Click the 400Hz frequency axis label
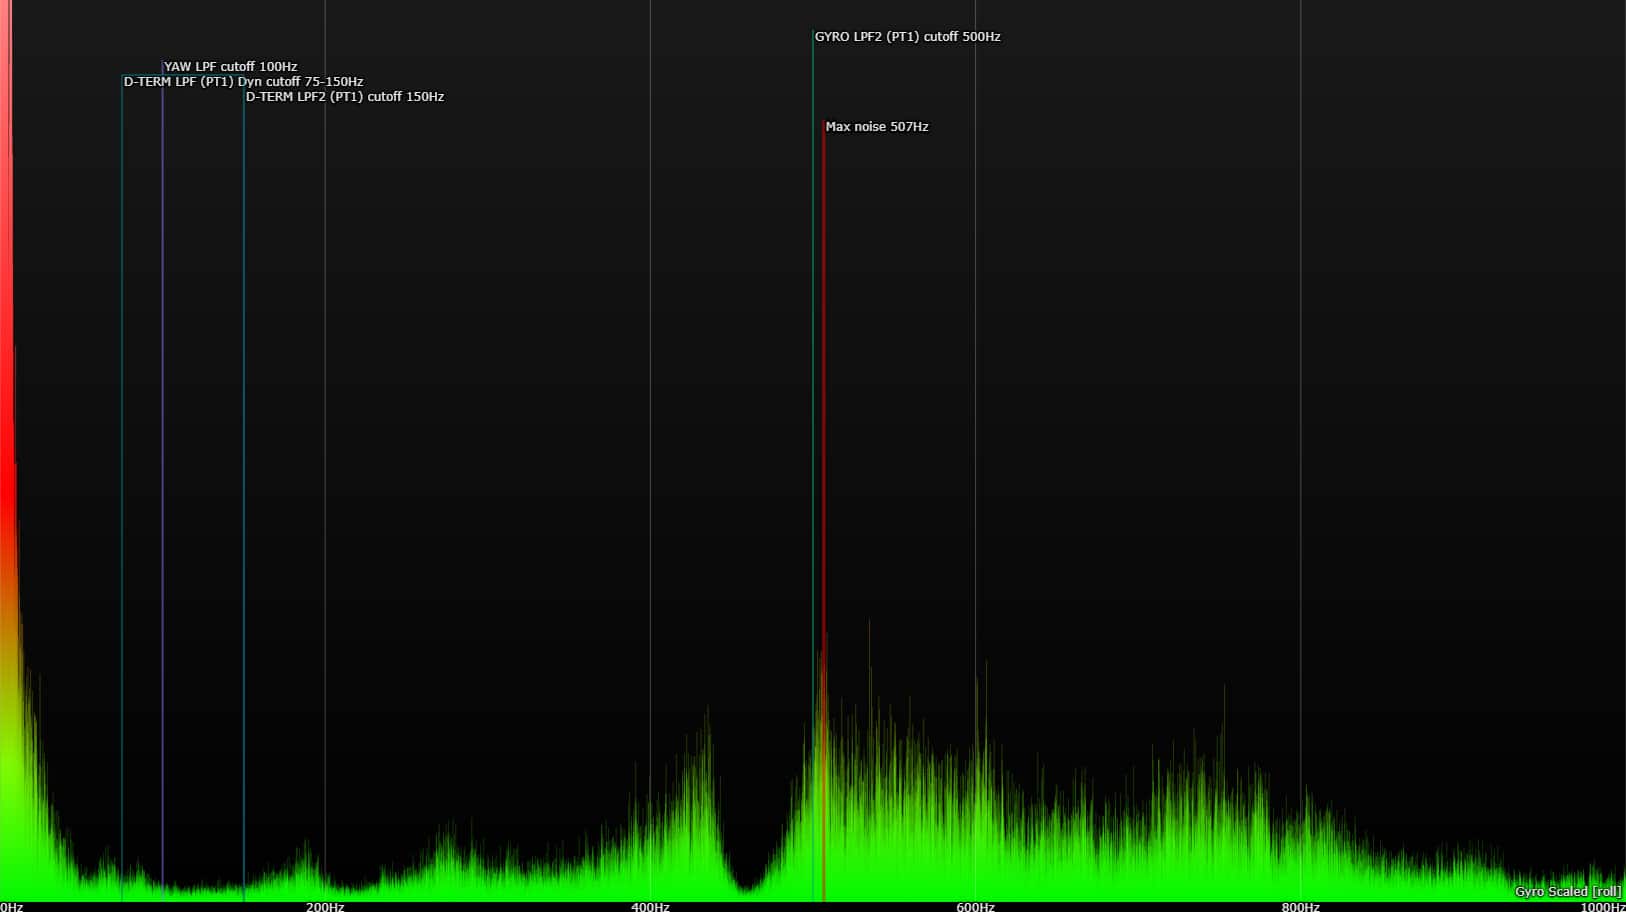Viewport: 1626px width, 912px height. click(x=650, y=906)
